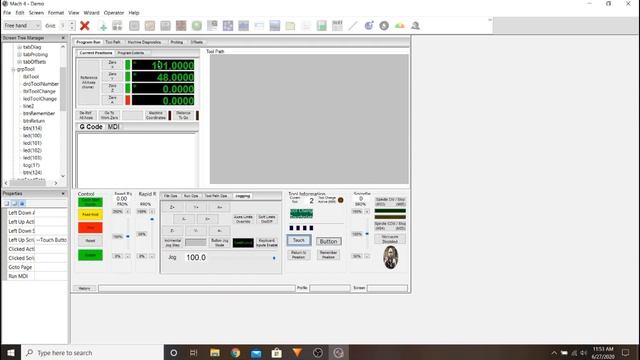Viewport: 640px width, 360px height.
Task: Open the Format menu
Action: (x=56, y=13)
